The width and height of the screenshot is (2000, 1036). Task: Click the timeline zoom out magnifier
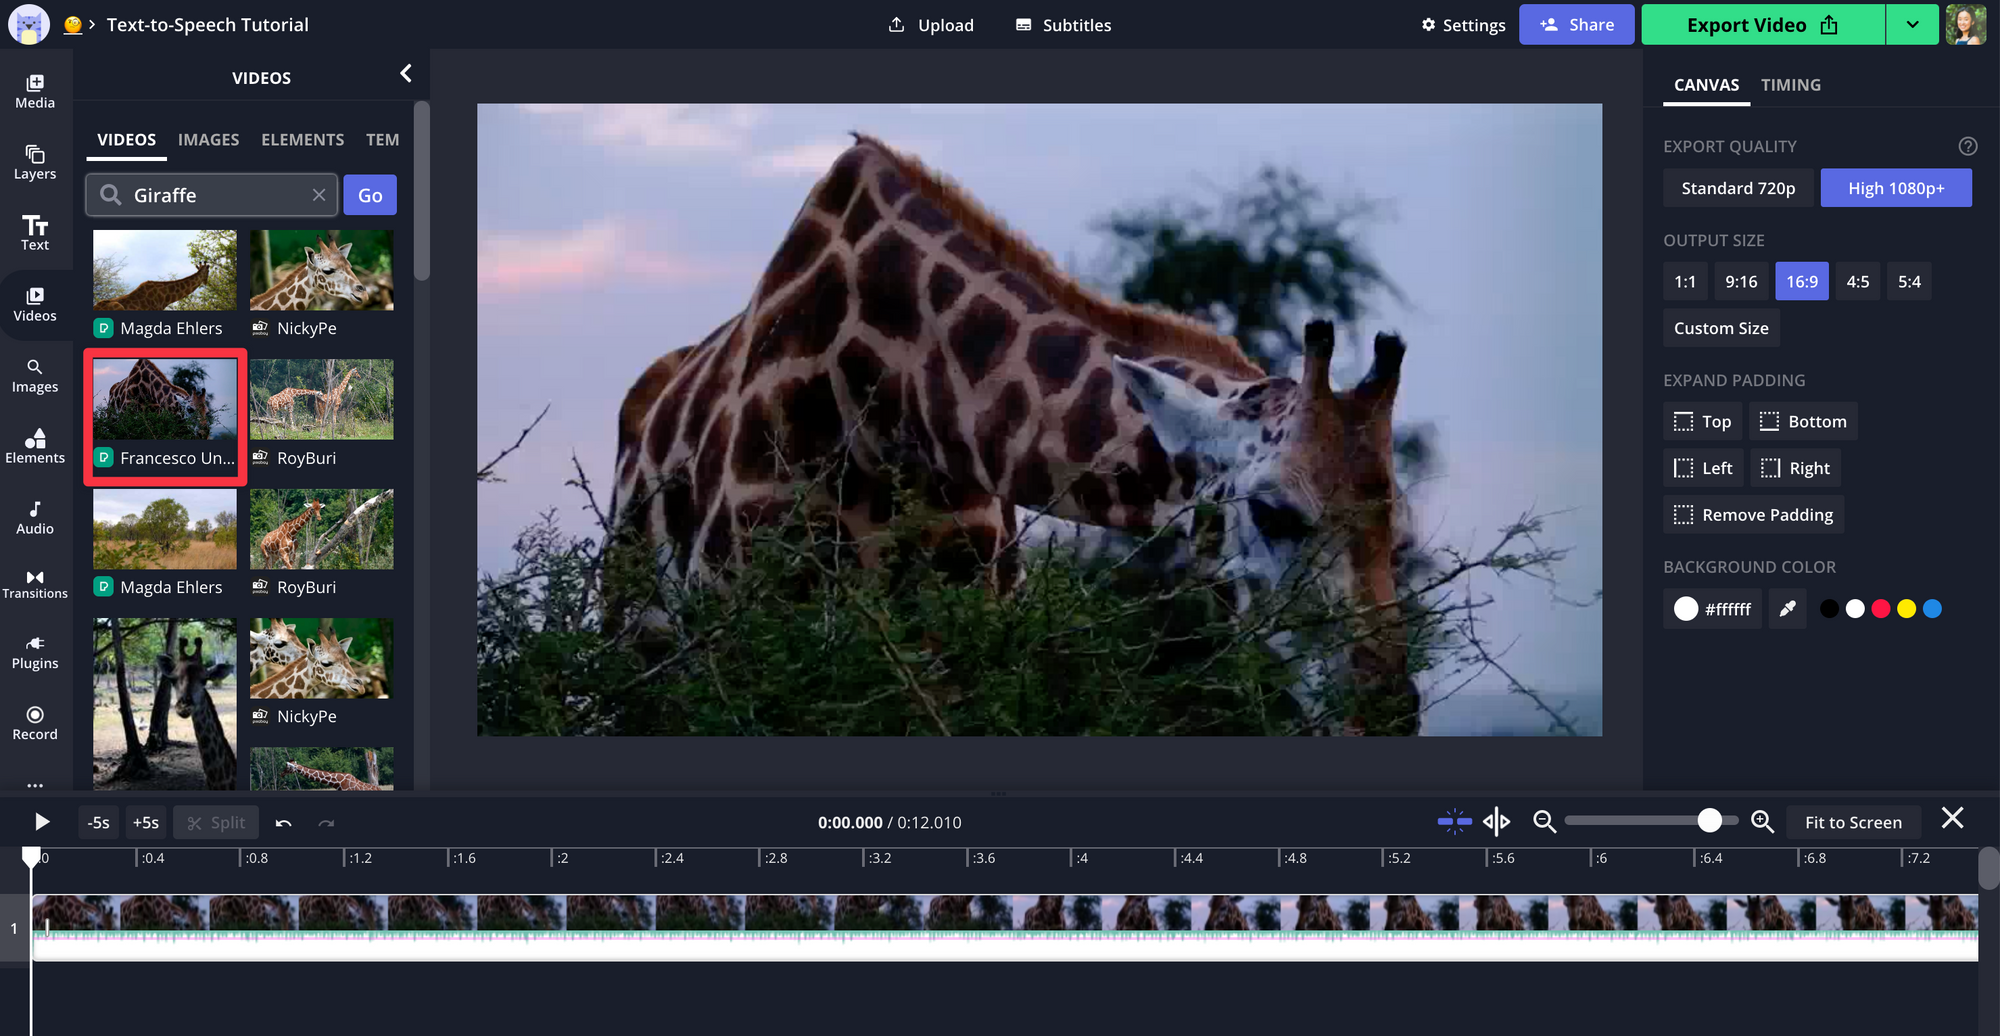1544,822
